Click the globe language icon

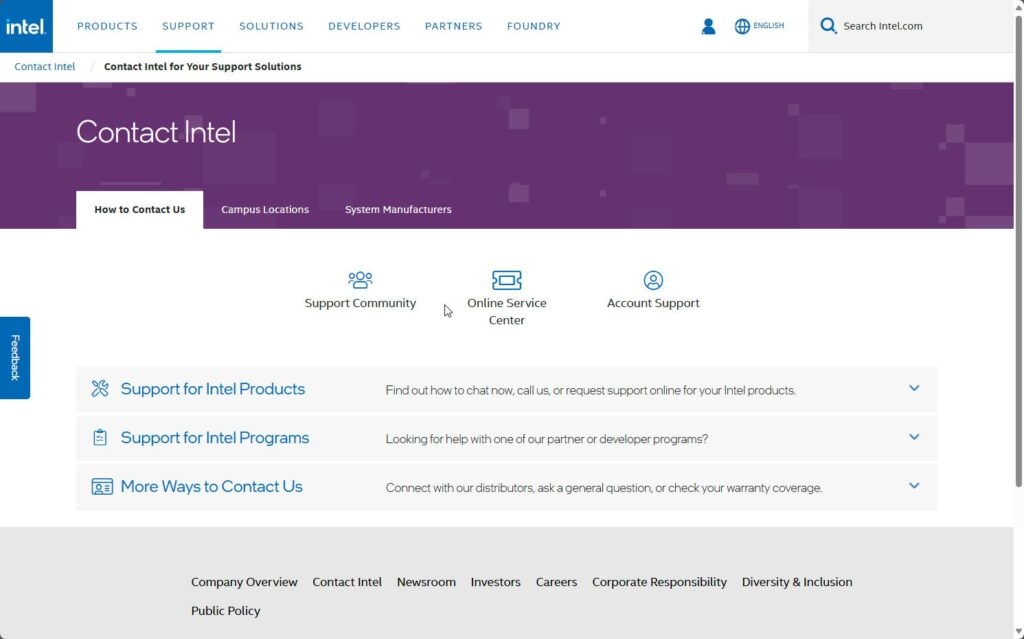click(x=742, y=26)
